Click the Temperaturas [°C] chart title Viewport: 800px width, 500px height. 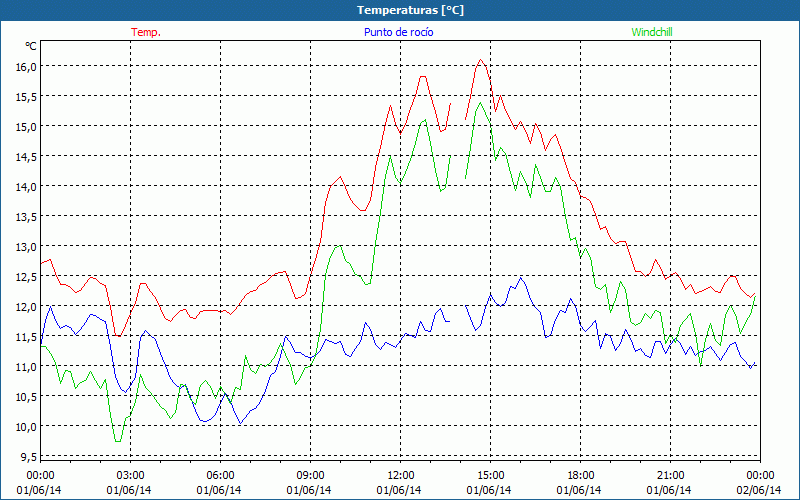(x=410, y=10)
